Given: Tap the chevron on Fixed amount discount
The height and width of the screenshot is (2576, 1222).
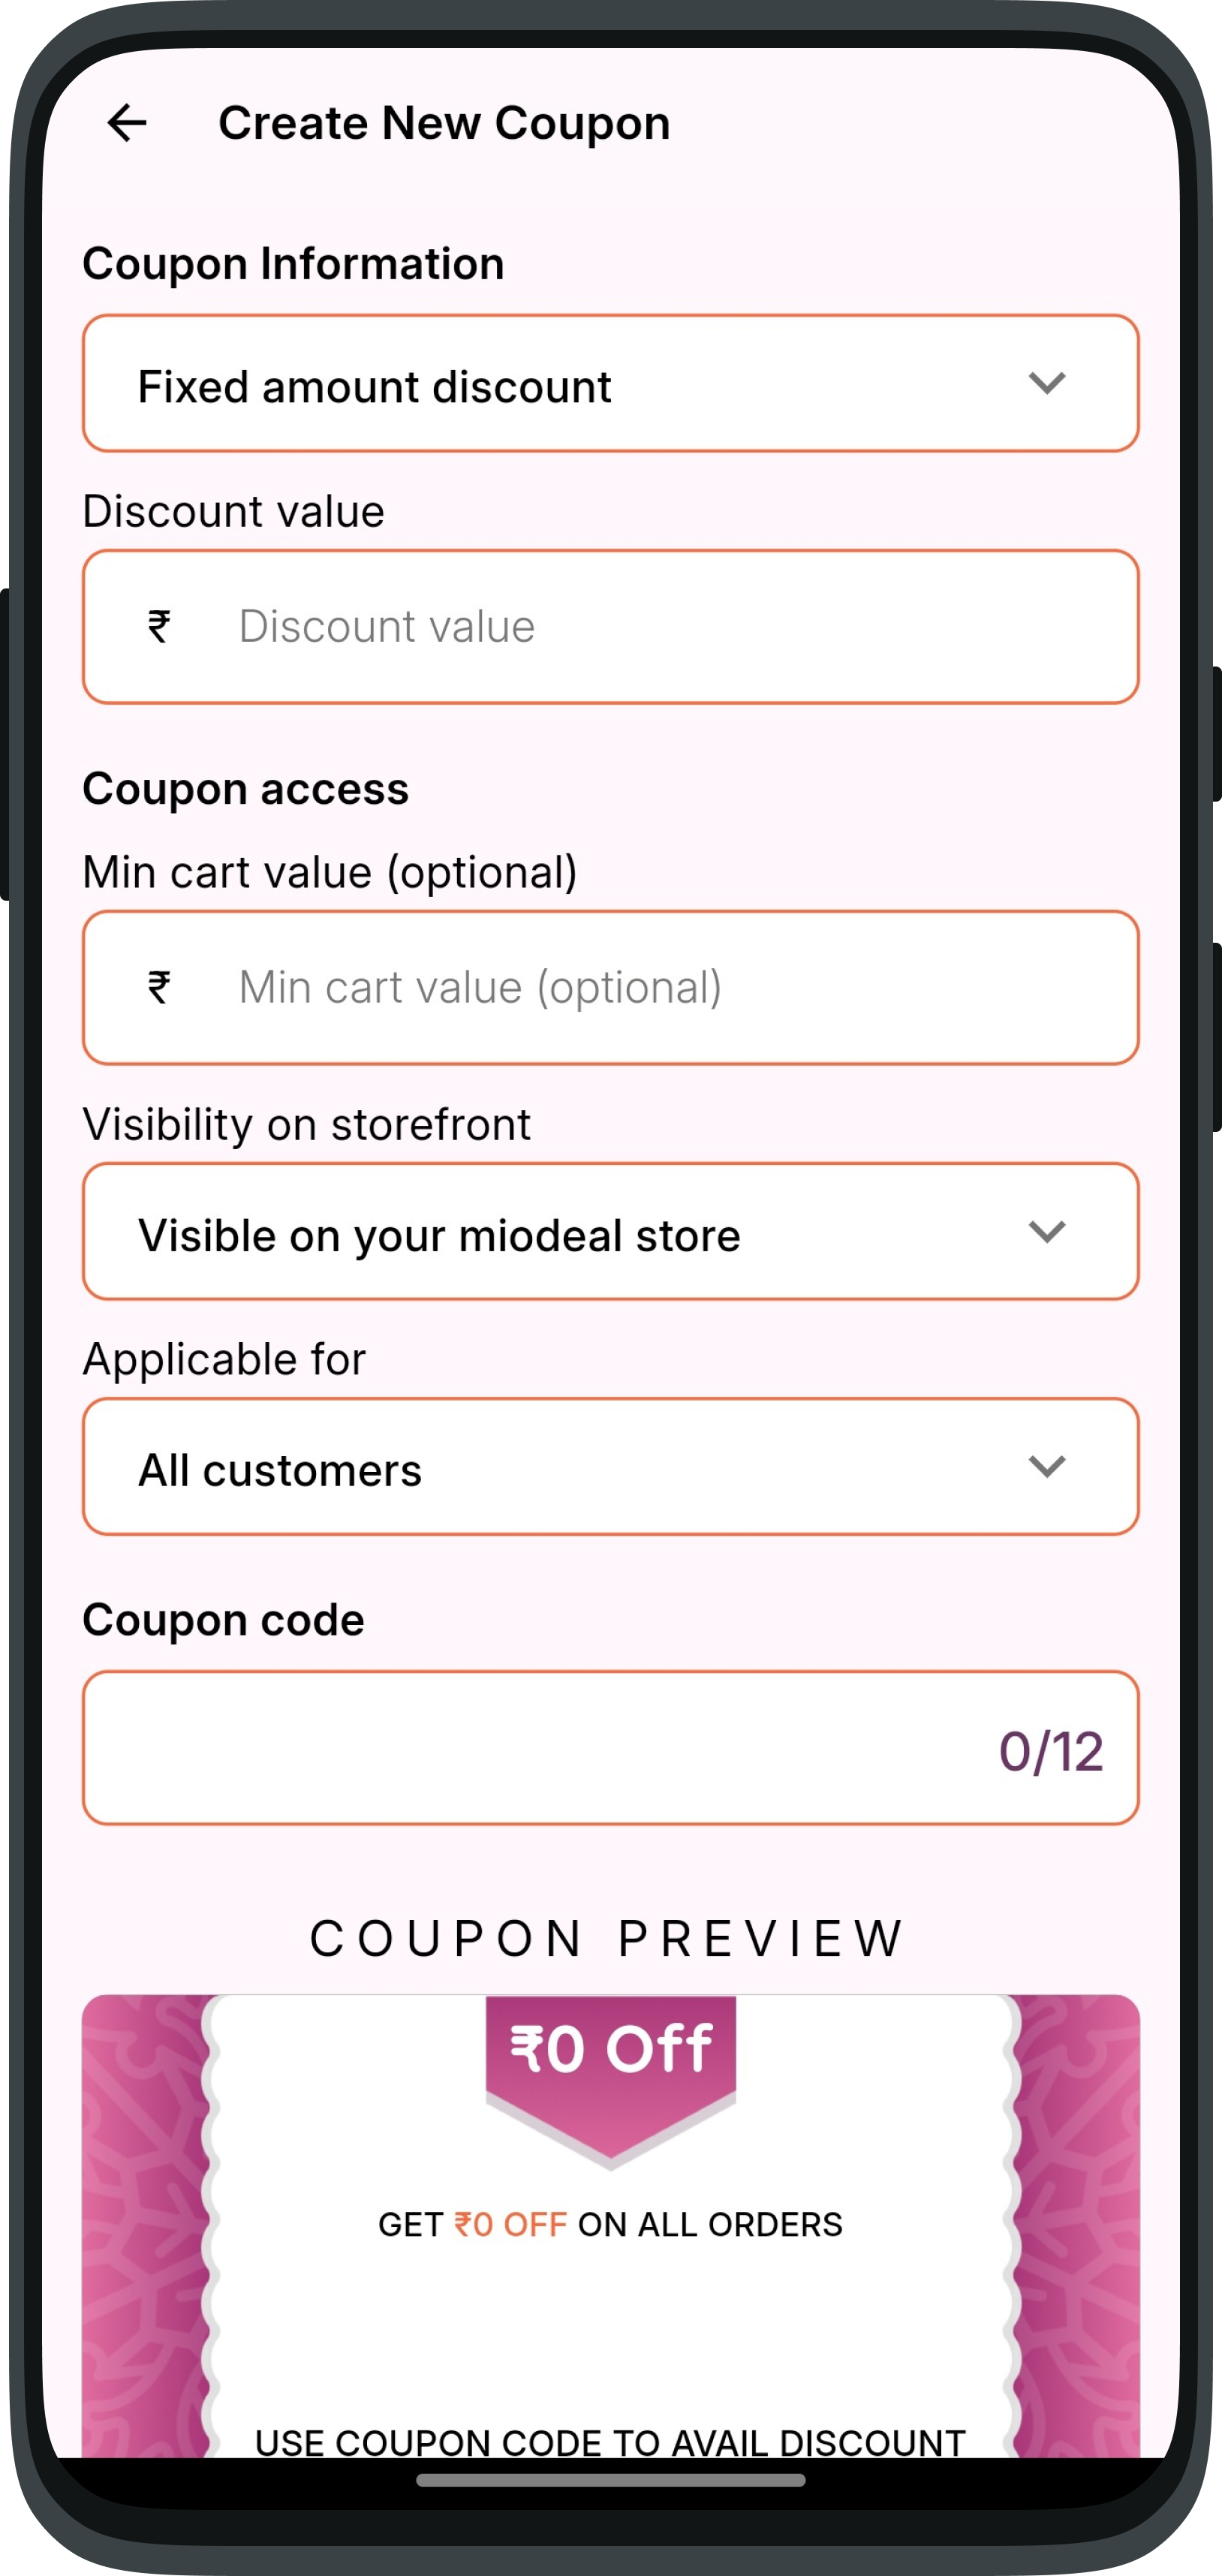Looking at the screenshot, I should 1047,383.
